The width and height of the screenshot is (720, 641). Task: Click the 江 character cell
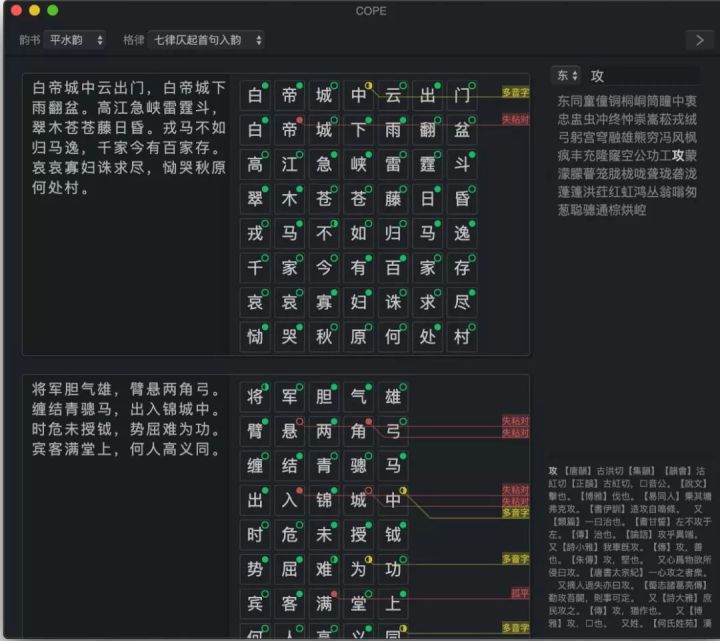click(x=290, y=164)
